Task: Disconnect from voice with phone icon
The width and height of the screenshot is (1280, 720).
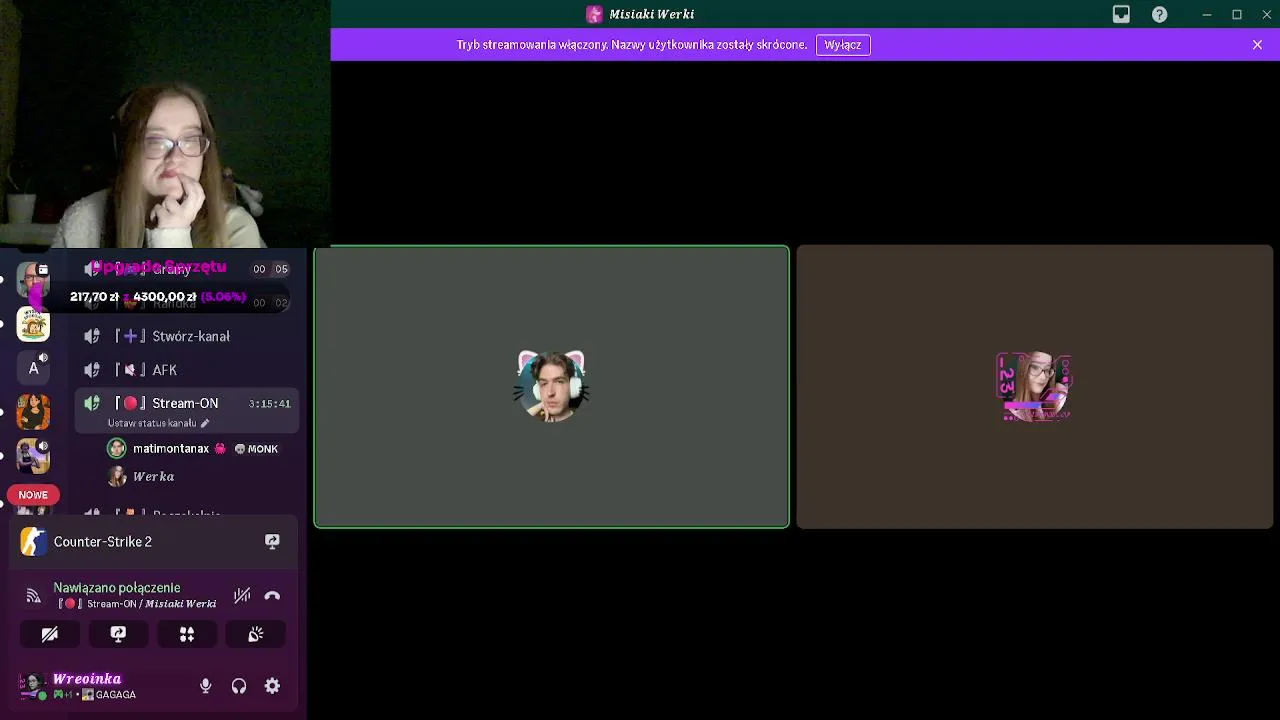Action: 272,596
